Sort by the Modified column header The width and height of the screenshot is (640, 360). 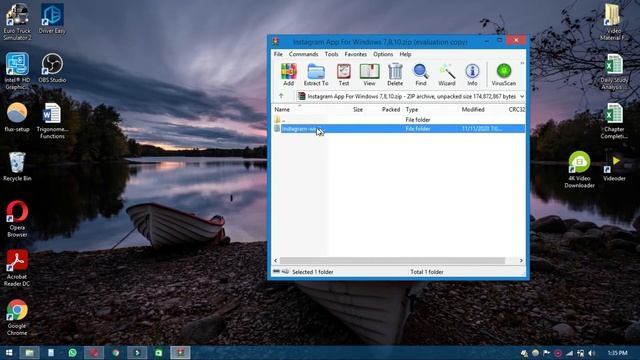(x=473, y=110)
